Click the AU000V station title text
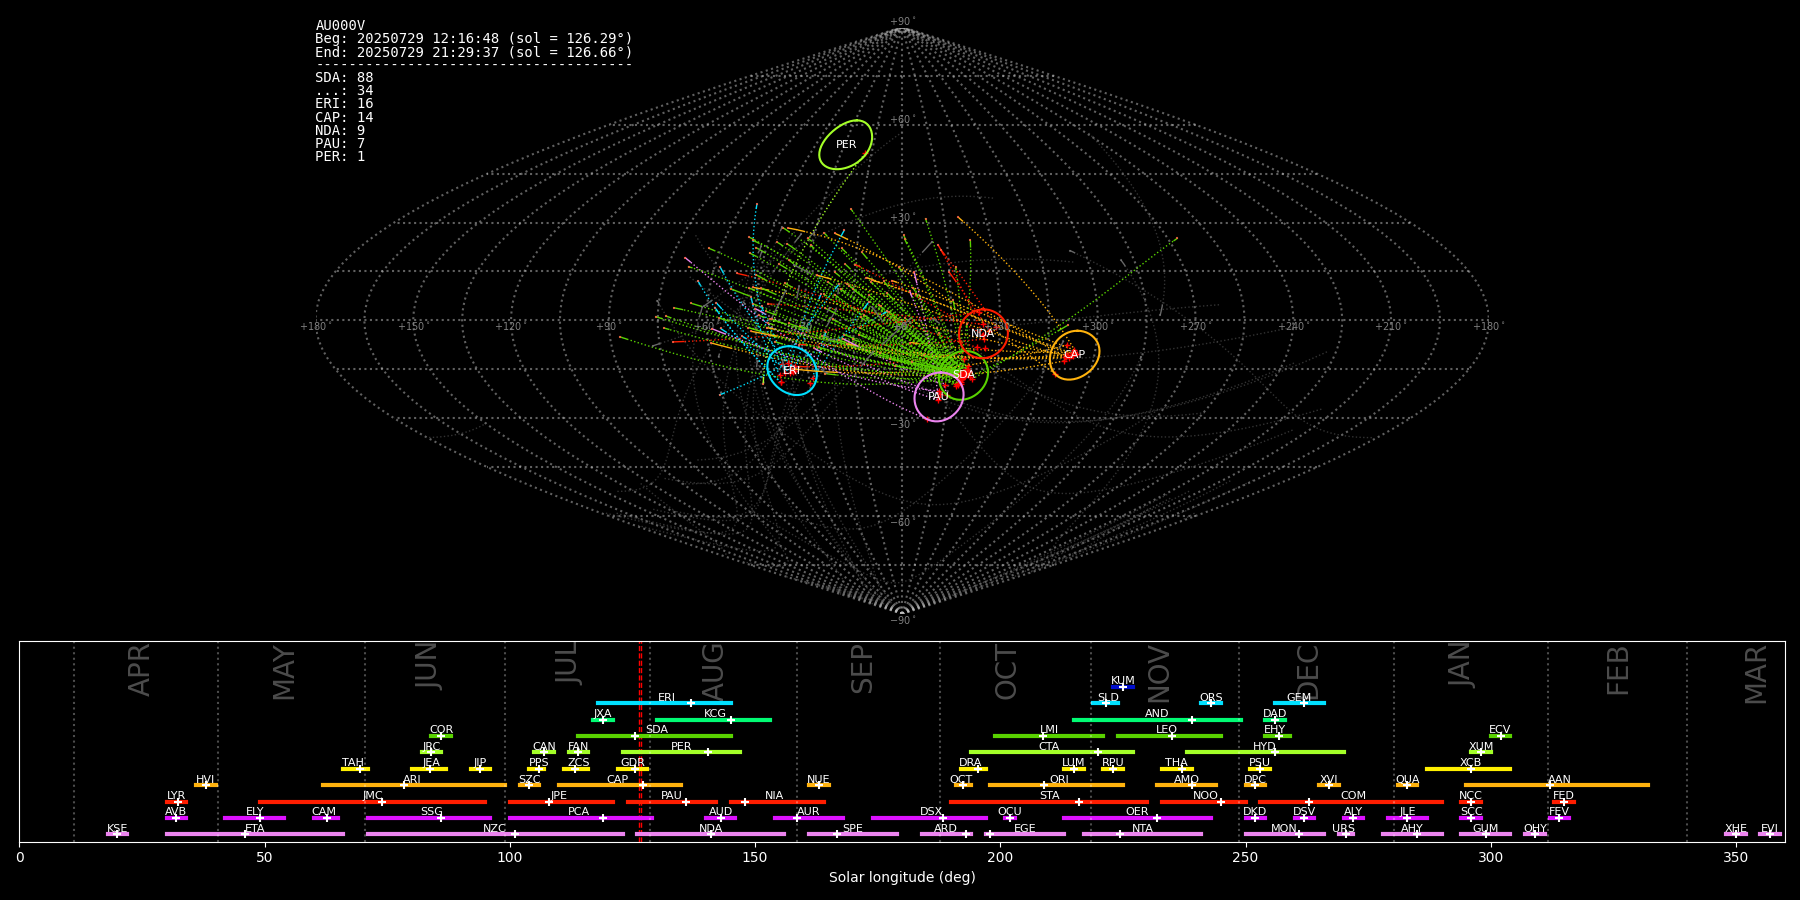Viewport: 1800px width, 900px height. [x=340, y=26]
